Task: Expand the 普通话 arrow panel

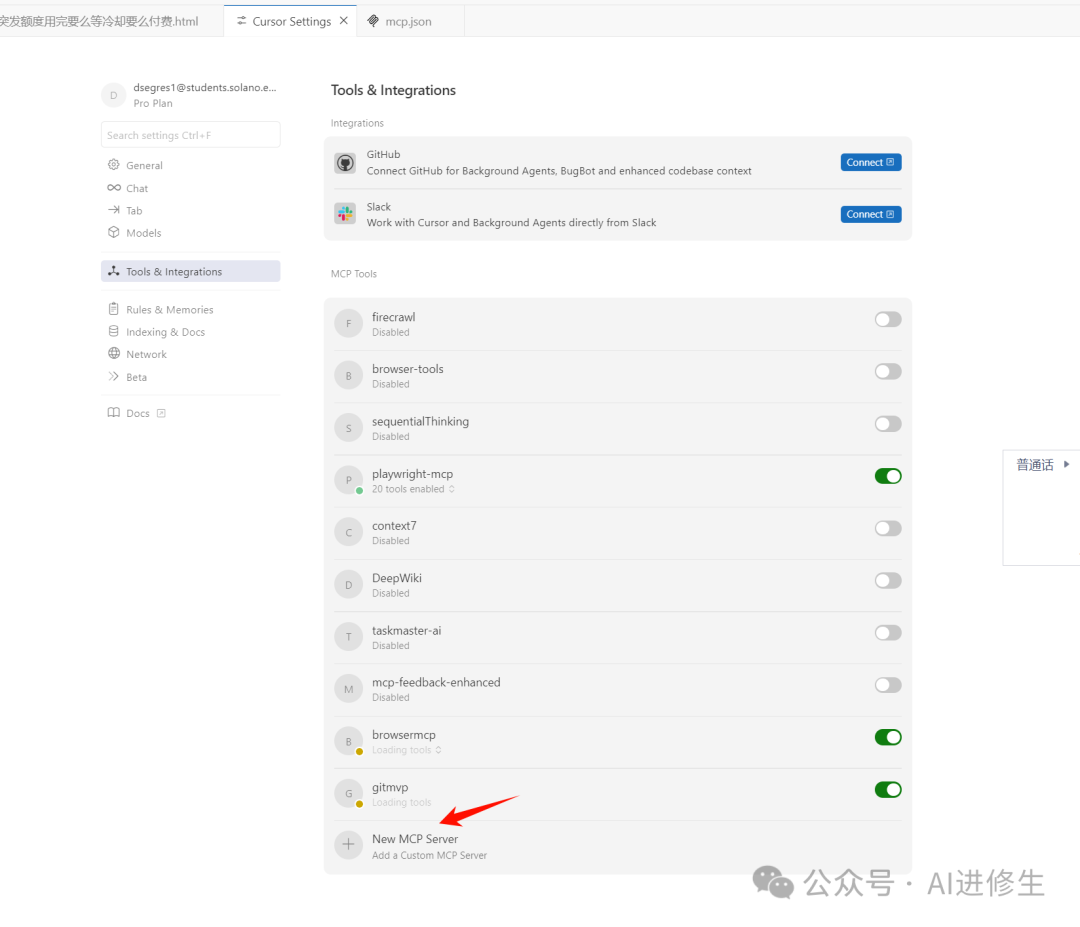Action: click(x=1066, y=464)
